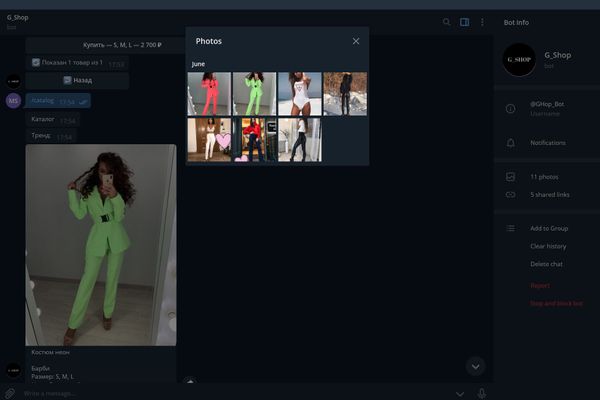600x400 pixels.
Task: Close the Photos dialog
Action: point(355,41)
